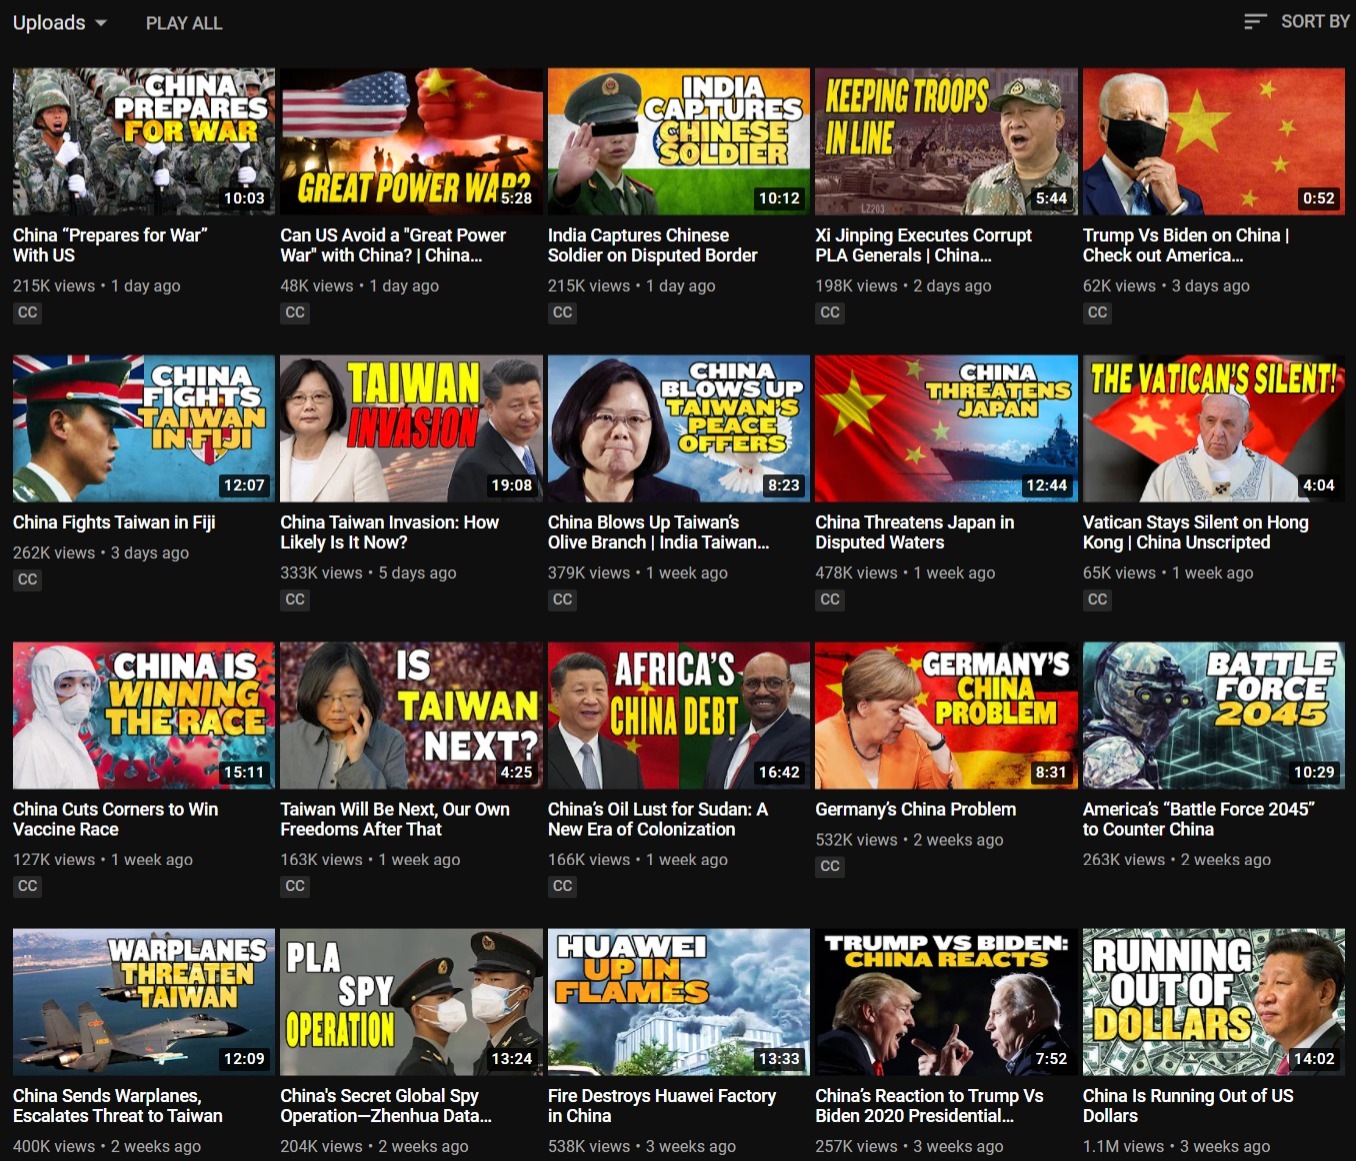Click CC badge under Germany's China Problem
Viewport: 1356px width, 1161px height.
(x=830, y=866)
